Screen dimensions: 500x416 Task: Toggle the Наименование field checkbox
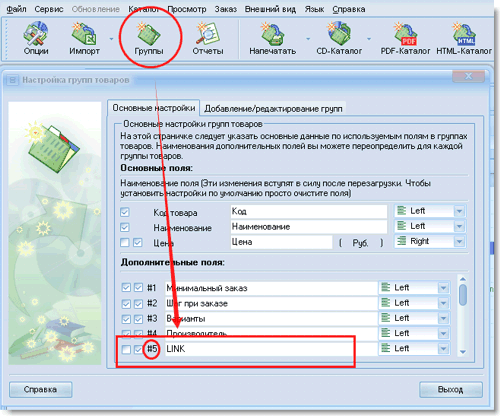tap(125, 227)
